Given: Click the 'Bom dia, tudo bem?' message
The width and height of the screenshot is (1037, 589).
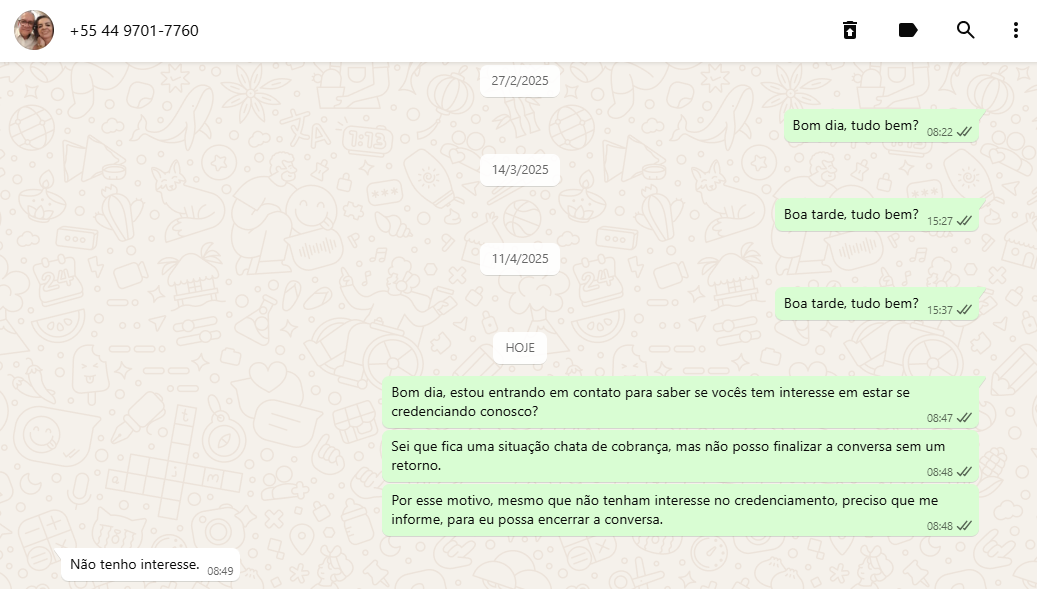Looking at the screenshot, I should click(x=882, y=126).
